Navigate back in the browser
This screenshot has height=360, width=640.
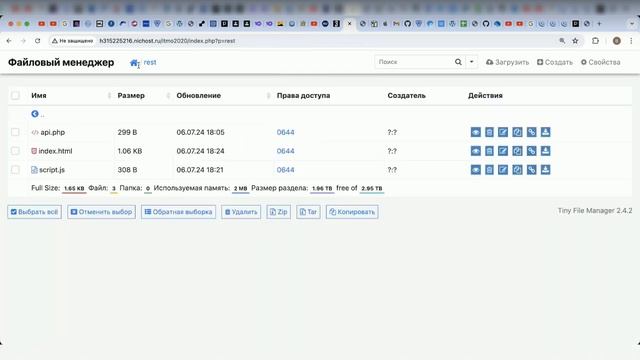9,41
